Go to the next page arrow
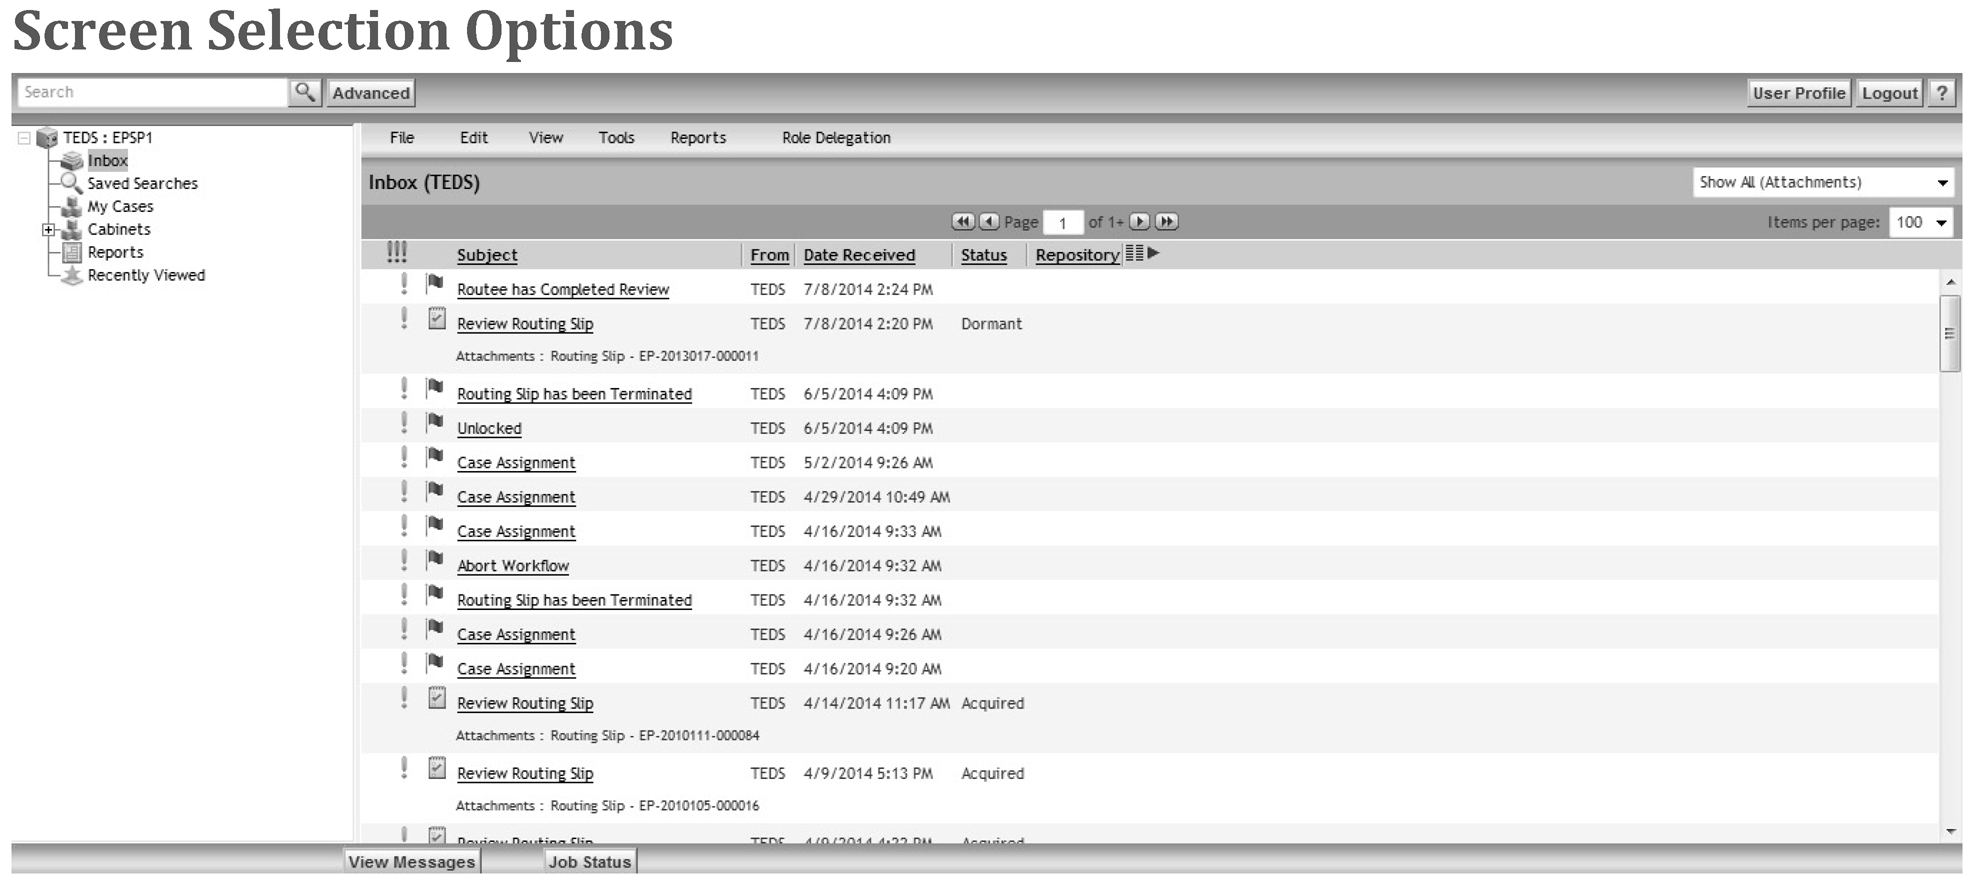Image resolution: width=1970 pixels, height=881 pixels. pyautogui.click(x=1139, y=222)
